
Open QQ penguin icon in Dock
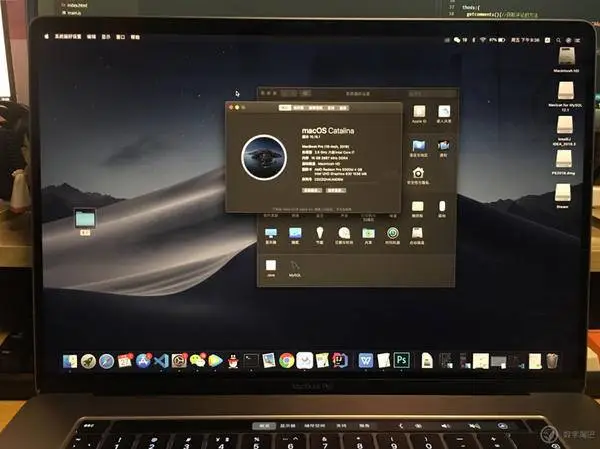tap(233, 361)
